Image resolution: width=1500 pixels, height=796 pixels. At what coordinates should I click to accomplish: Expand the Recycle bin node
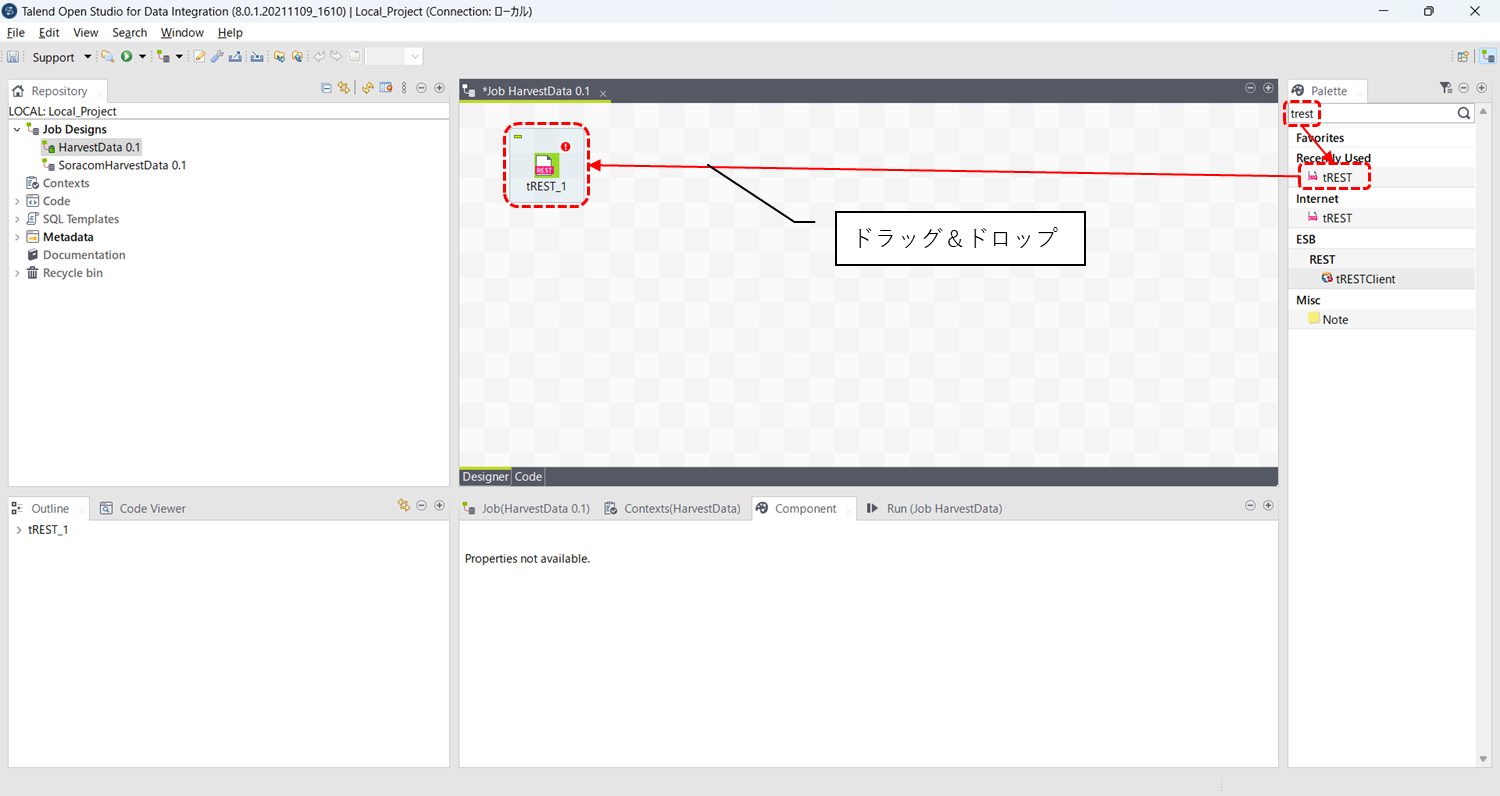tap(17, 274)
